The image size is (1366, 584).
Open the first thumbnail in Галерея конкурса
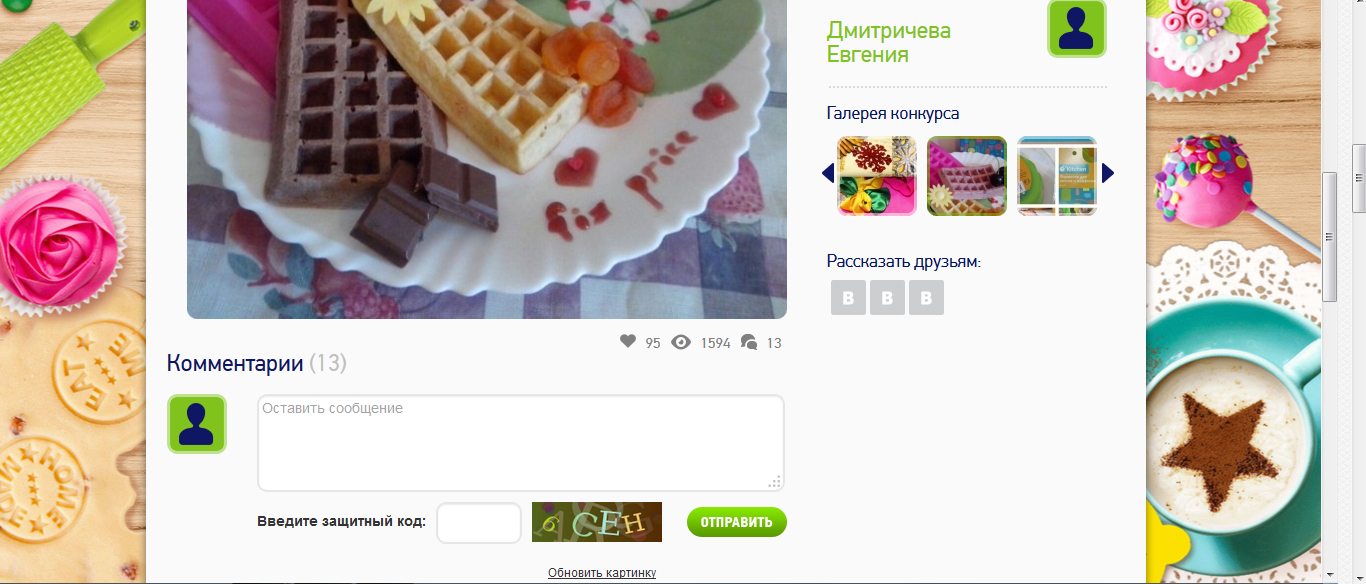tap(877, 176)
